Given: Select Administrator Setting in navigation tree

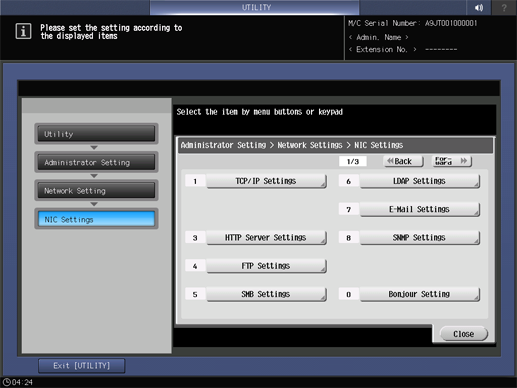Looking at the screenshot, I should coord(96,162).
